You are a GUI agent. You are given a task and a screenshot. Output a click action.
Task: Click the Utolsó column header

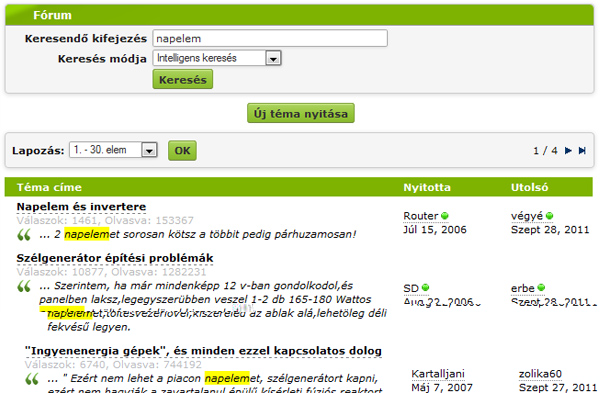pyautogui.click(x=530, y=187)
